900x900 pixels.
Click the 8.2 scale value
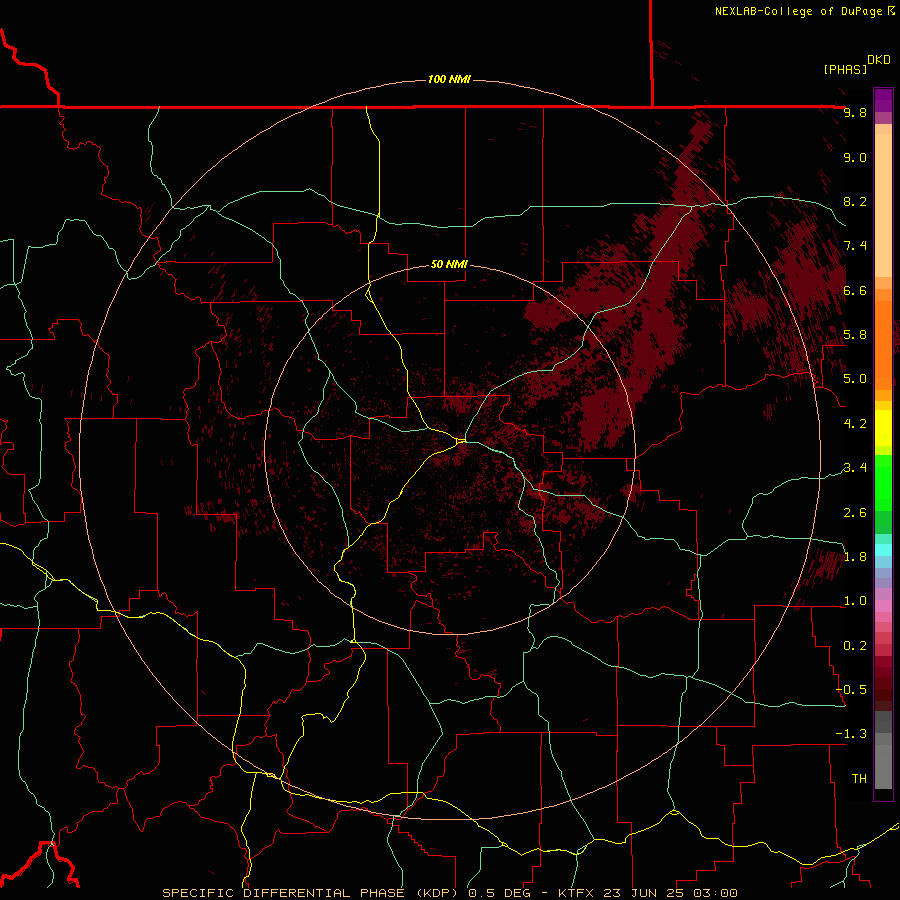click(x=855, y=201)
